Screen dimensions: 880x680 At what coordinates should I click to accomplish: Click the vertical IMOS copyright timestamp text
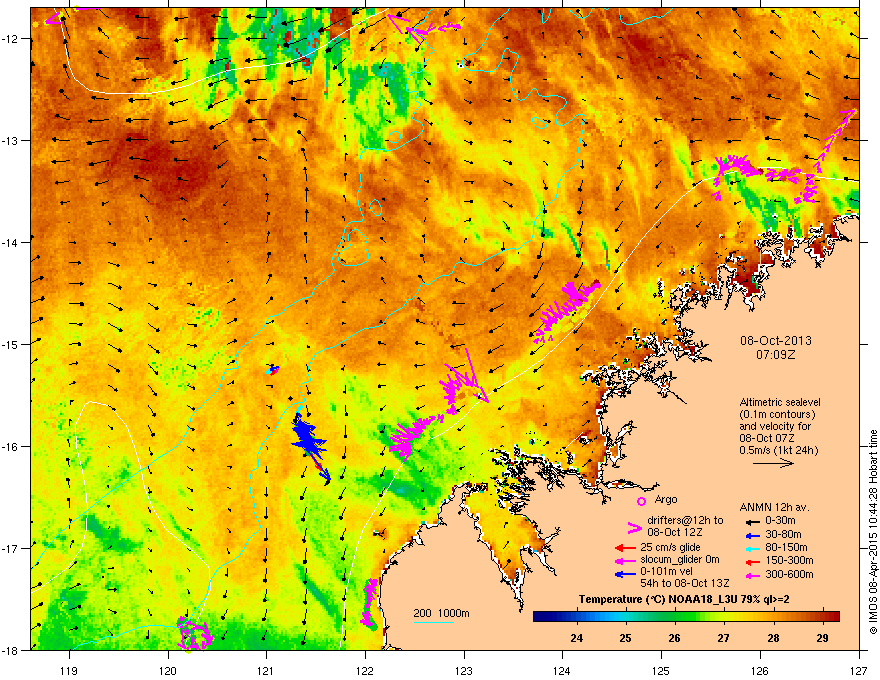(x=873, y=532)
